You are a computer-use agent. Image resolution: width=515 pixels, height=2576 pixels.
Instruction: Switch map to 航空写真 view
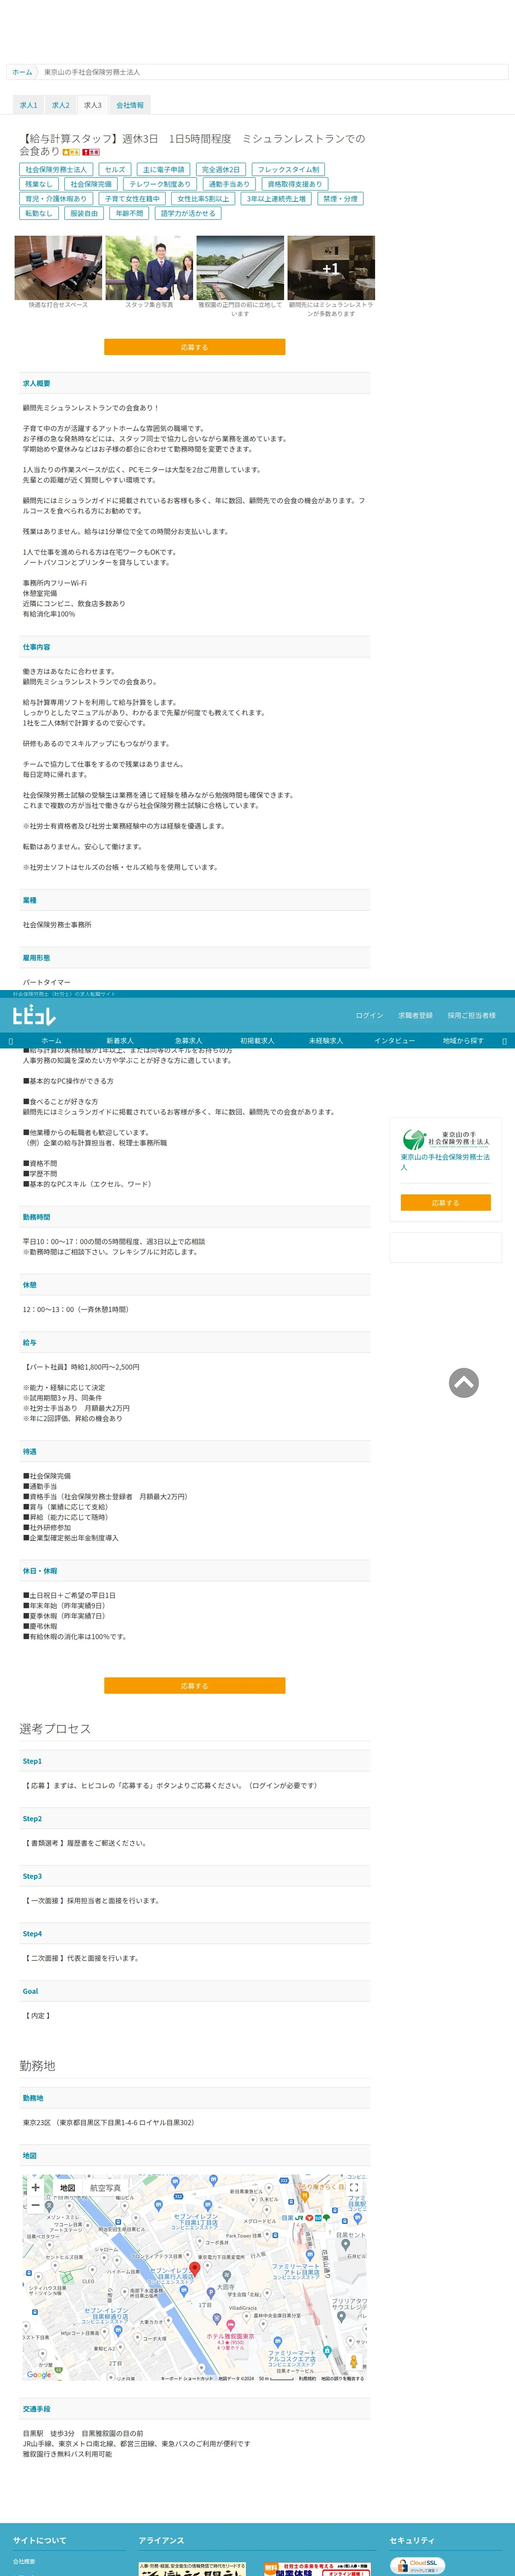tap(106, 2187)
